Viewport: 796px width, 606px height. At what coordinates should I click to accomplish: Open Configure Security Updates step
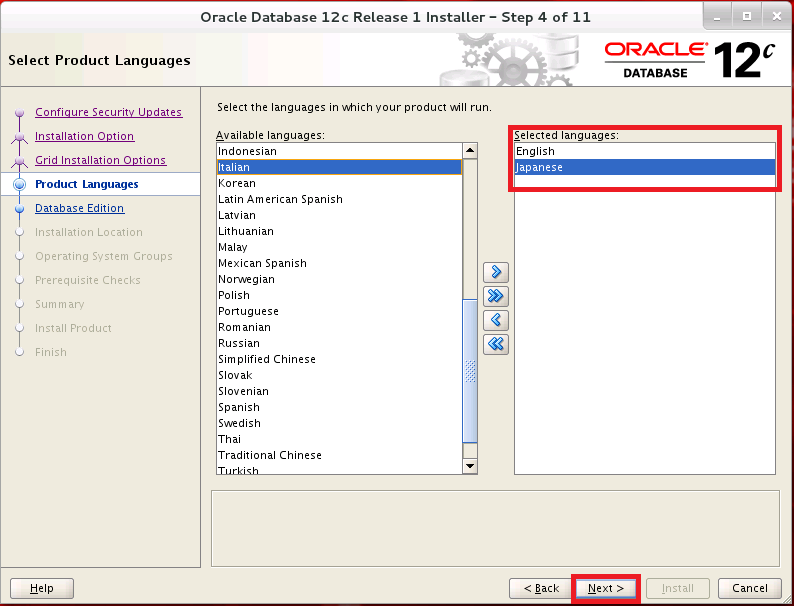tap(108, 112)
